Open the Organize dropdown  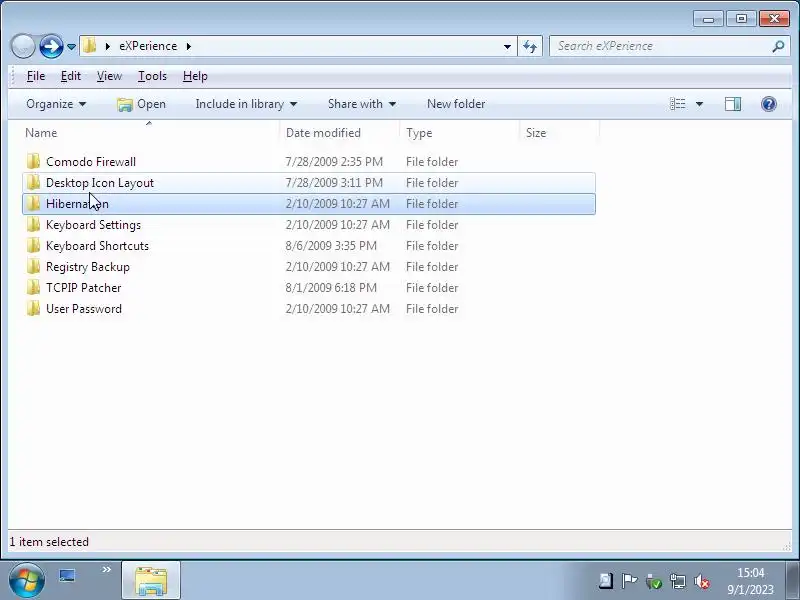coord(56,104)
